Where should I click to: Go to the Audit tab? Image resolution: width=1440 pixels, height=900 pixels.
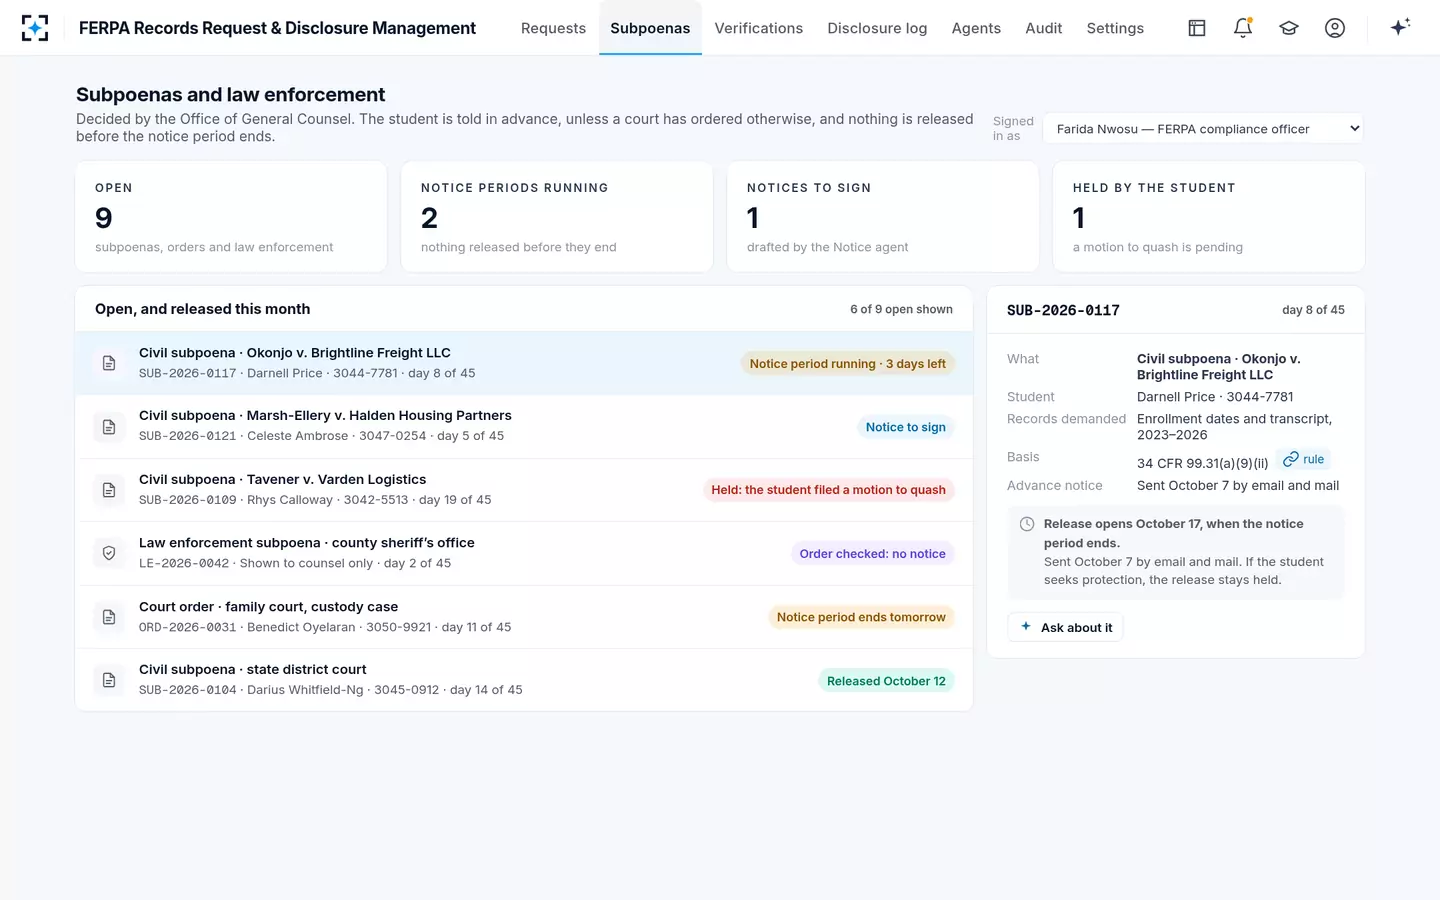1043,28
